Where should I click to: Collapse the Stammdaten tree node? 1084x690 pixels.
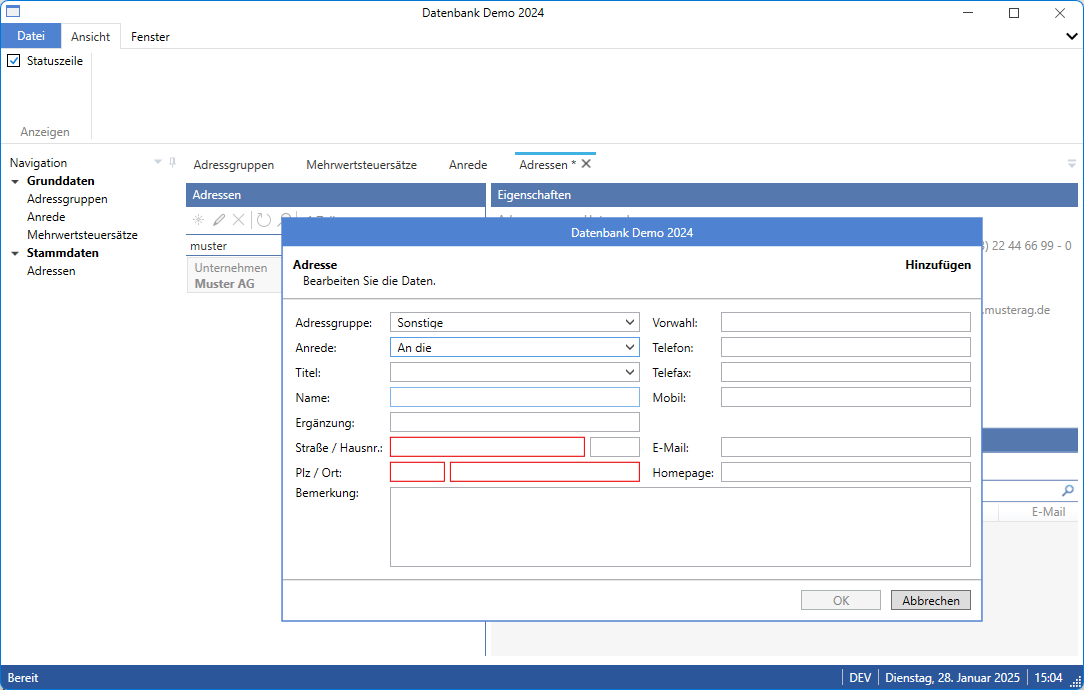tap(15, 253)
